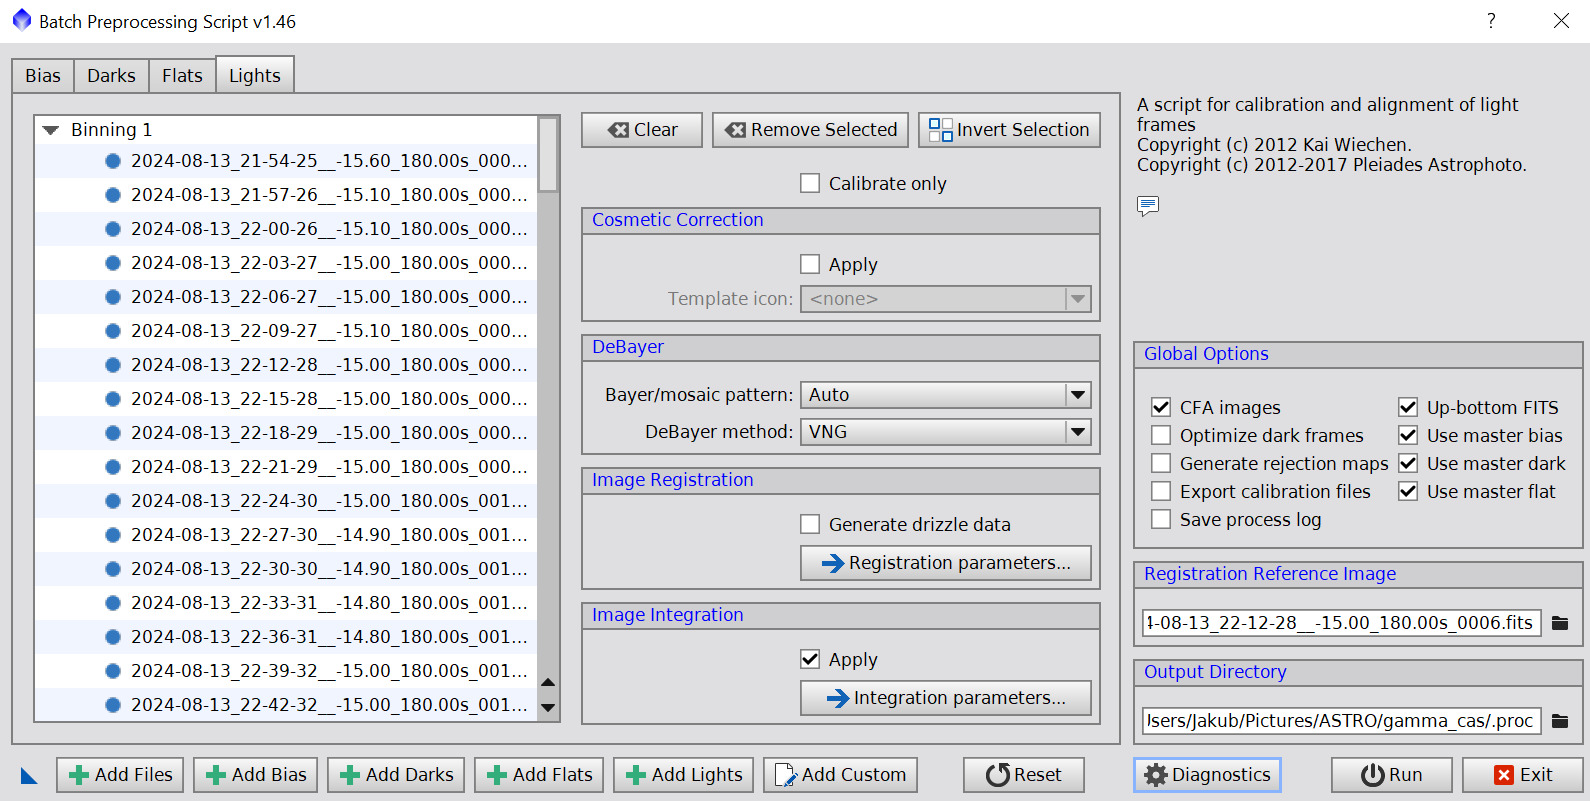Click the blue dot of file 21-54-25
The width and height of the screenshot is (1590, 801).
click(113, 161)
